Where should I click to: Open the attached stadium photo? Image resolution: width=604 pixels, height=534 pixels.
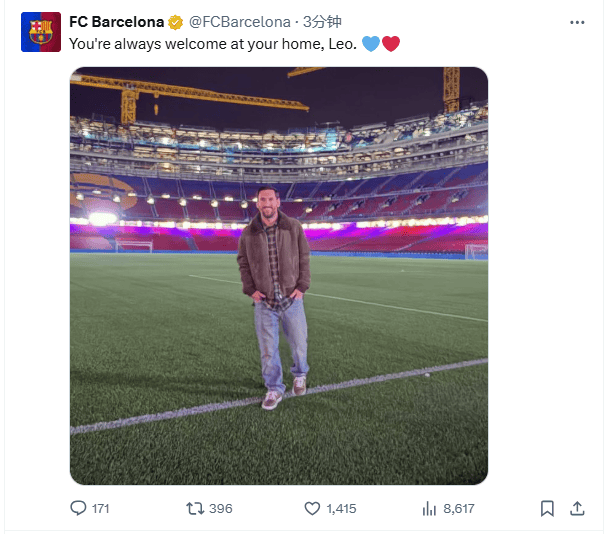(278, 275)
